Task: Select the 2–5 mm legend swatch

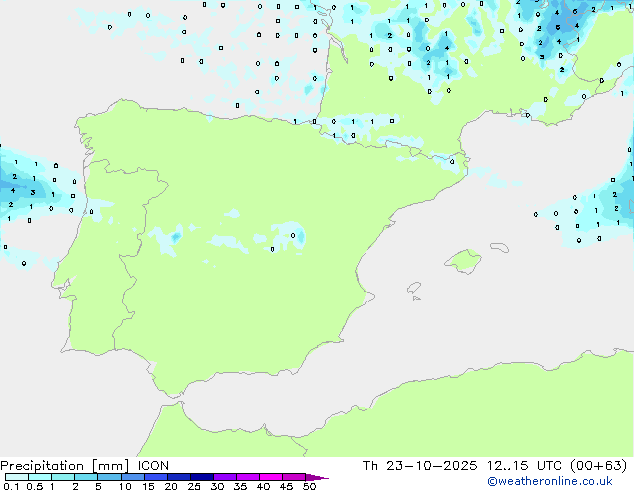Action: tap(86, 477)
